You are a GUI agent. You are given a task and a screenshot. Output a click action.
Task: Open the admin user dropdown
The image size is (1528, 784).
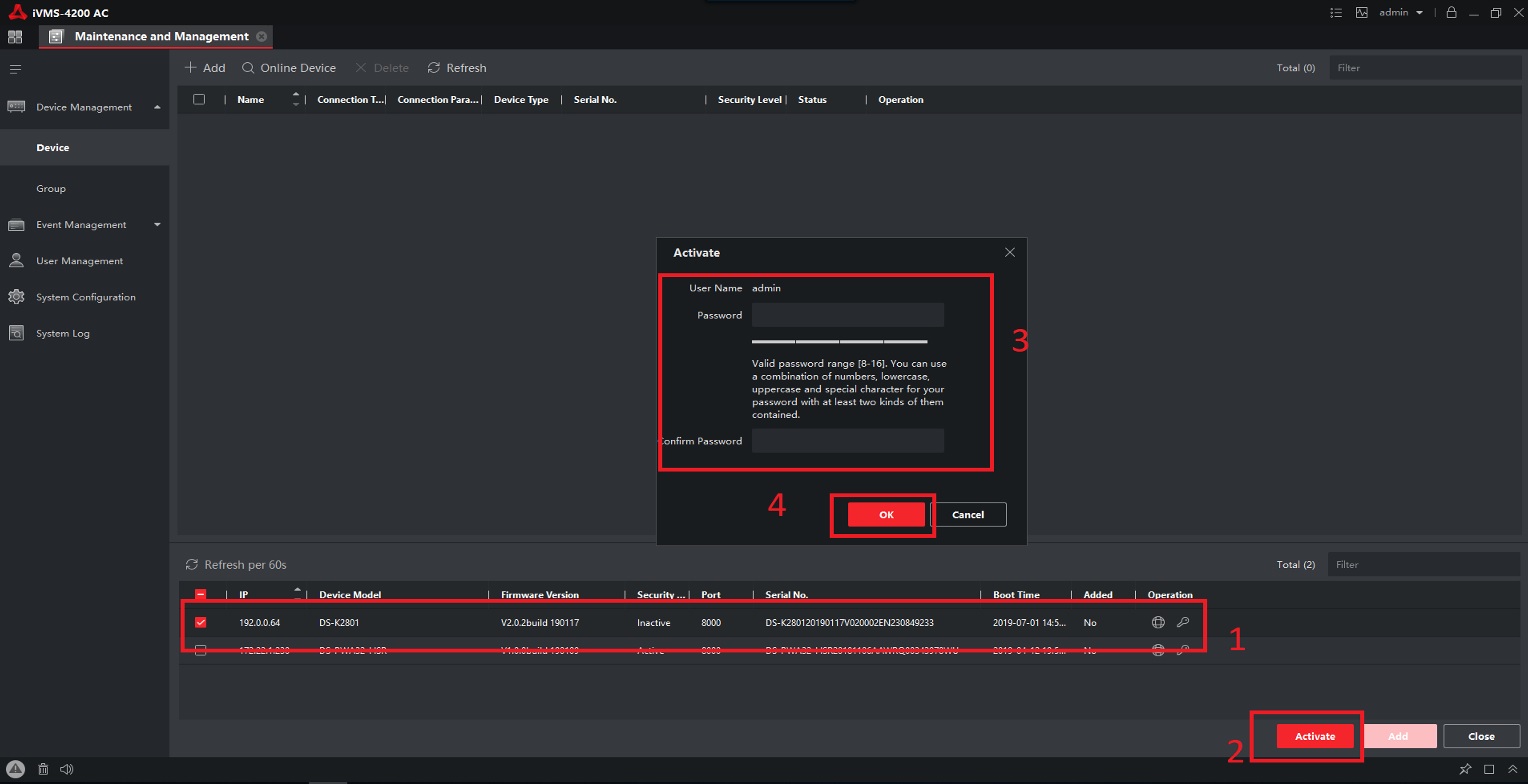tap(1400, 13)
